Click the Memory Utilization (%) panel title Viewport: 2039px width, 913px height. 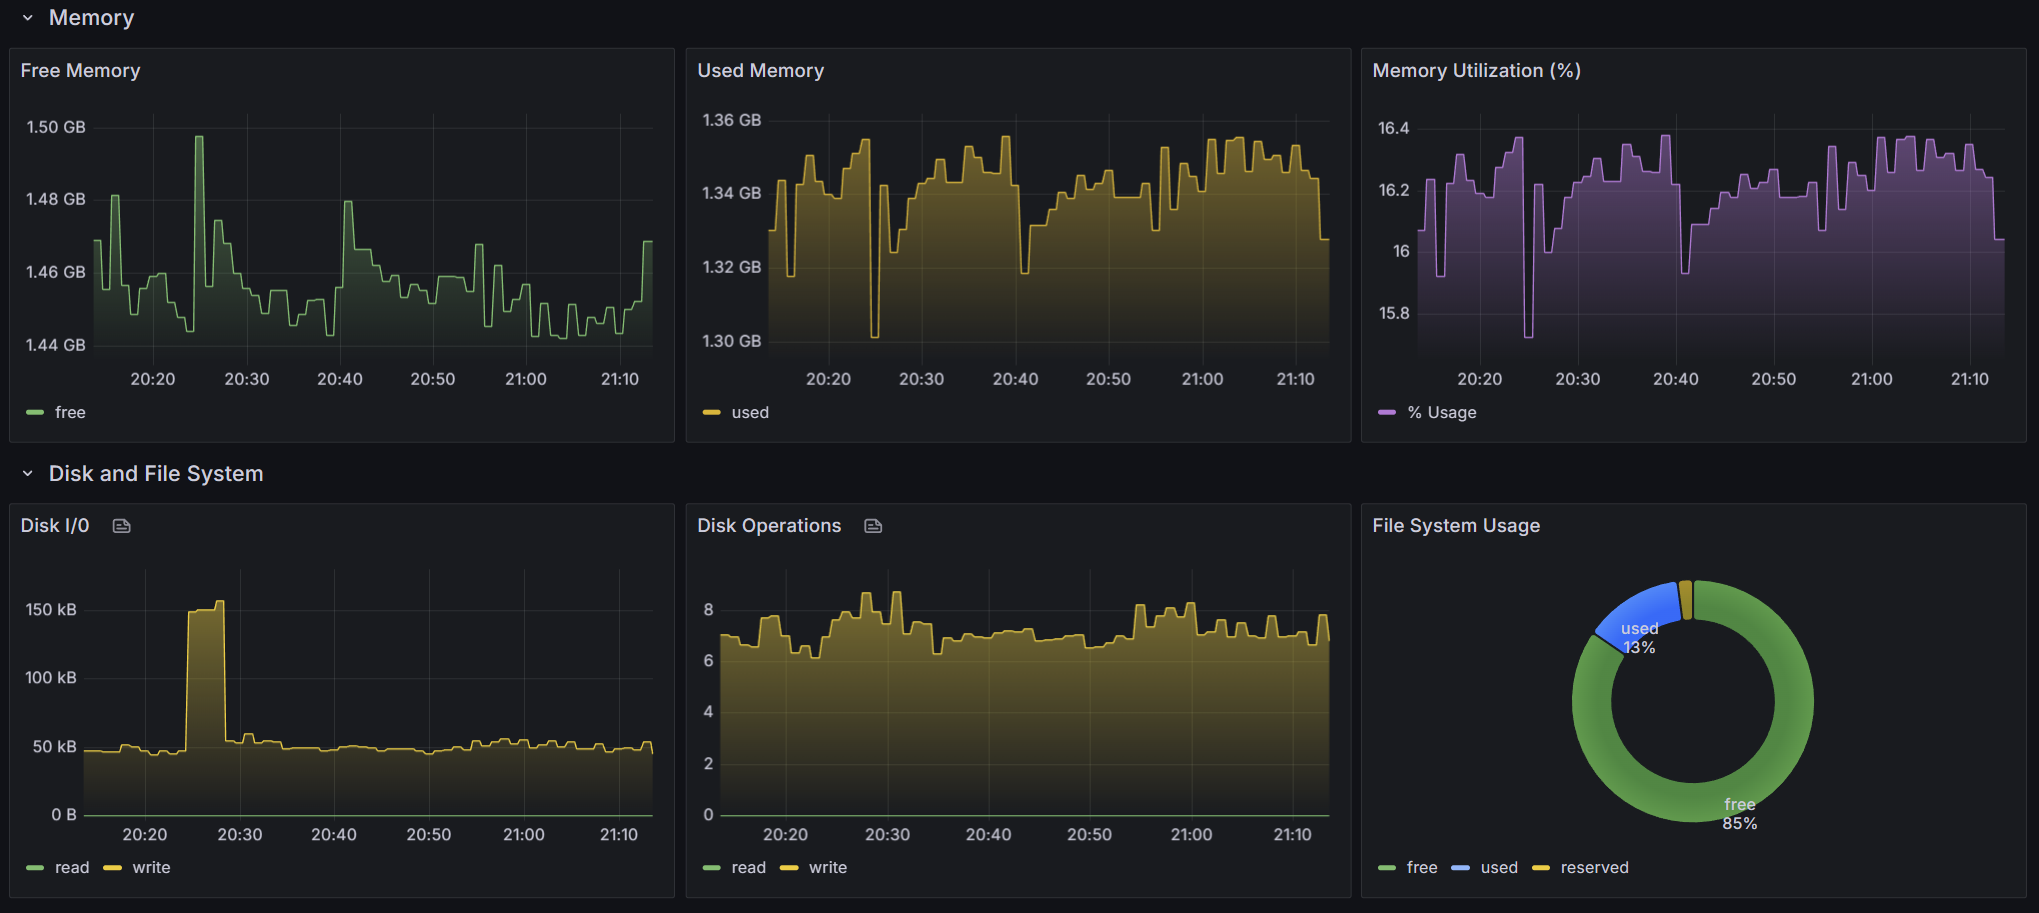[x=1476, y=71]
